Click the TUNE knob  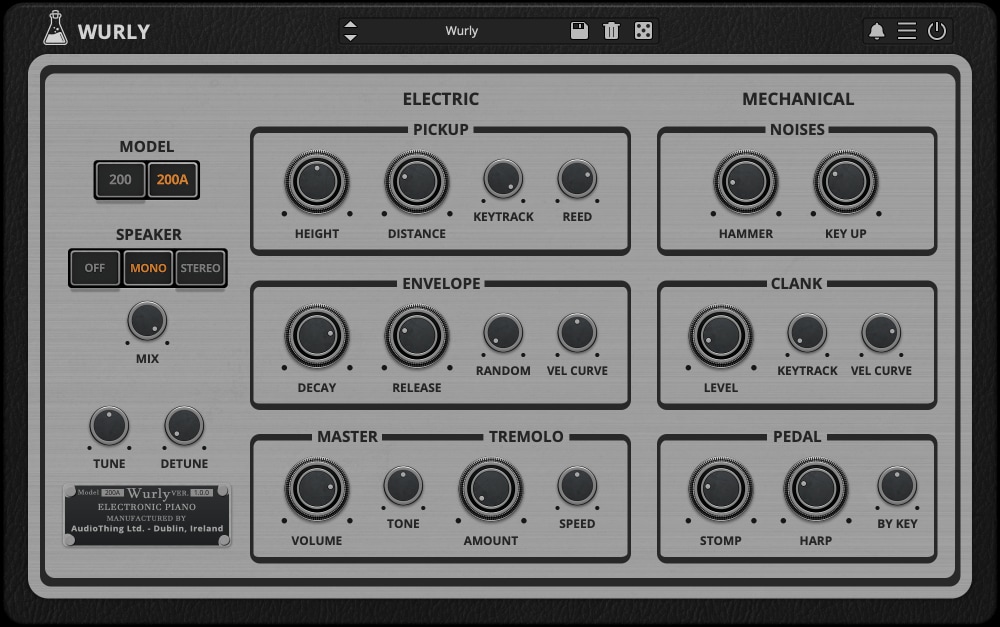[109, 425]
